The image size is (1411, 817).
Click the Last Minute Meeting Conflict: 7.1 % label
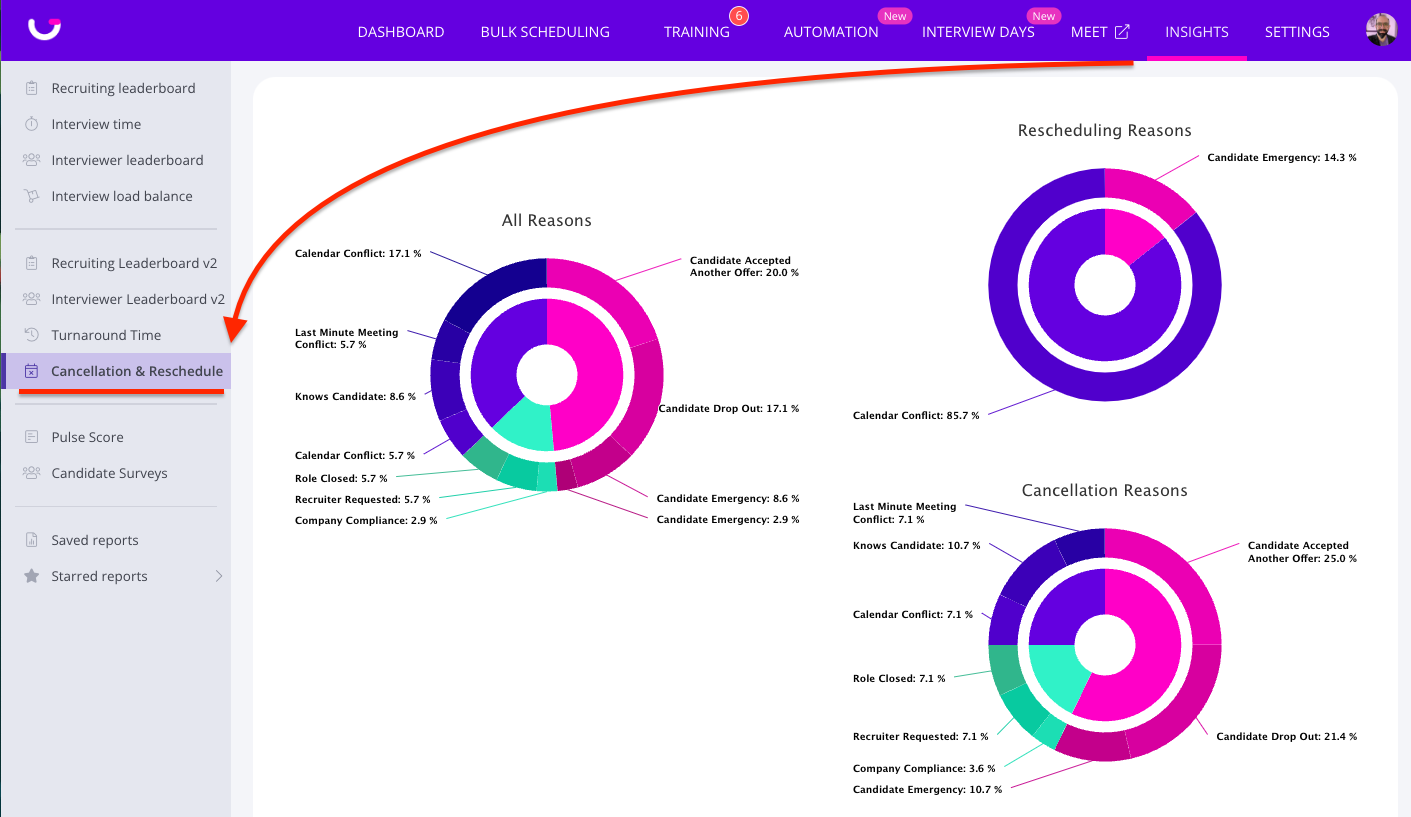tap(904, 513)
